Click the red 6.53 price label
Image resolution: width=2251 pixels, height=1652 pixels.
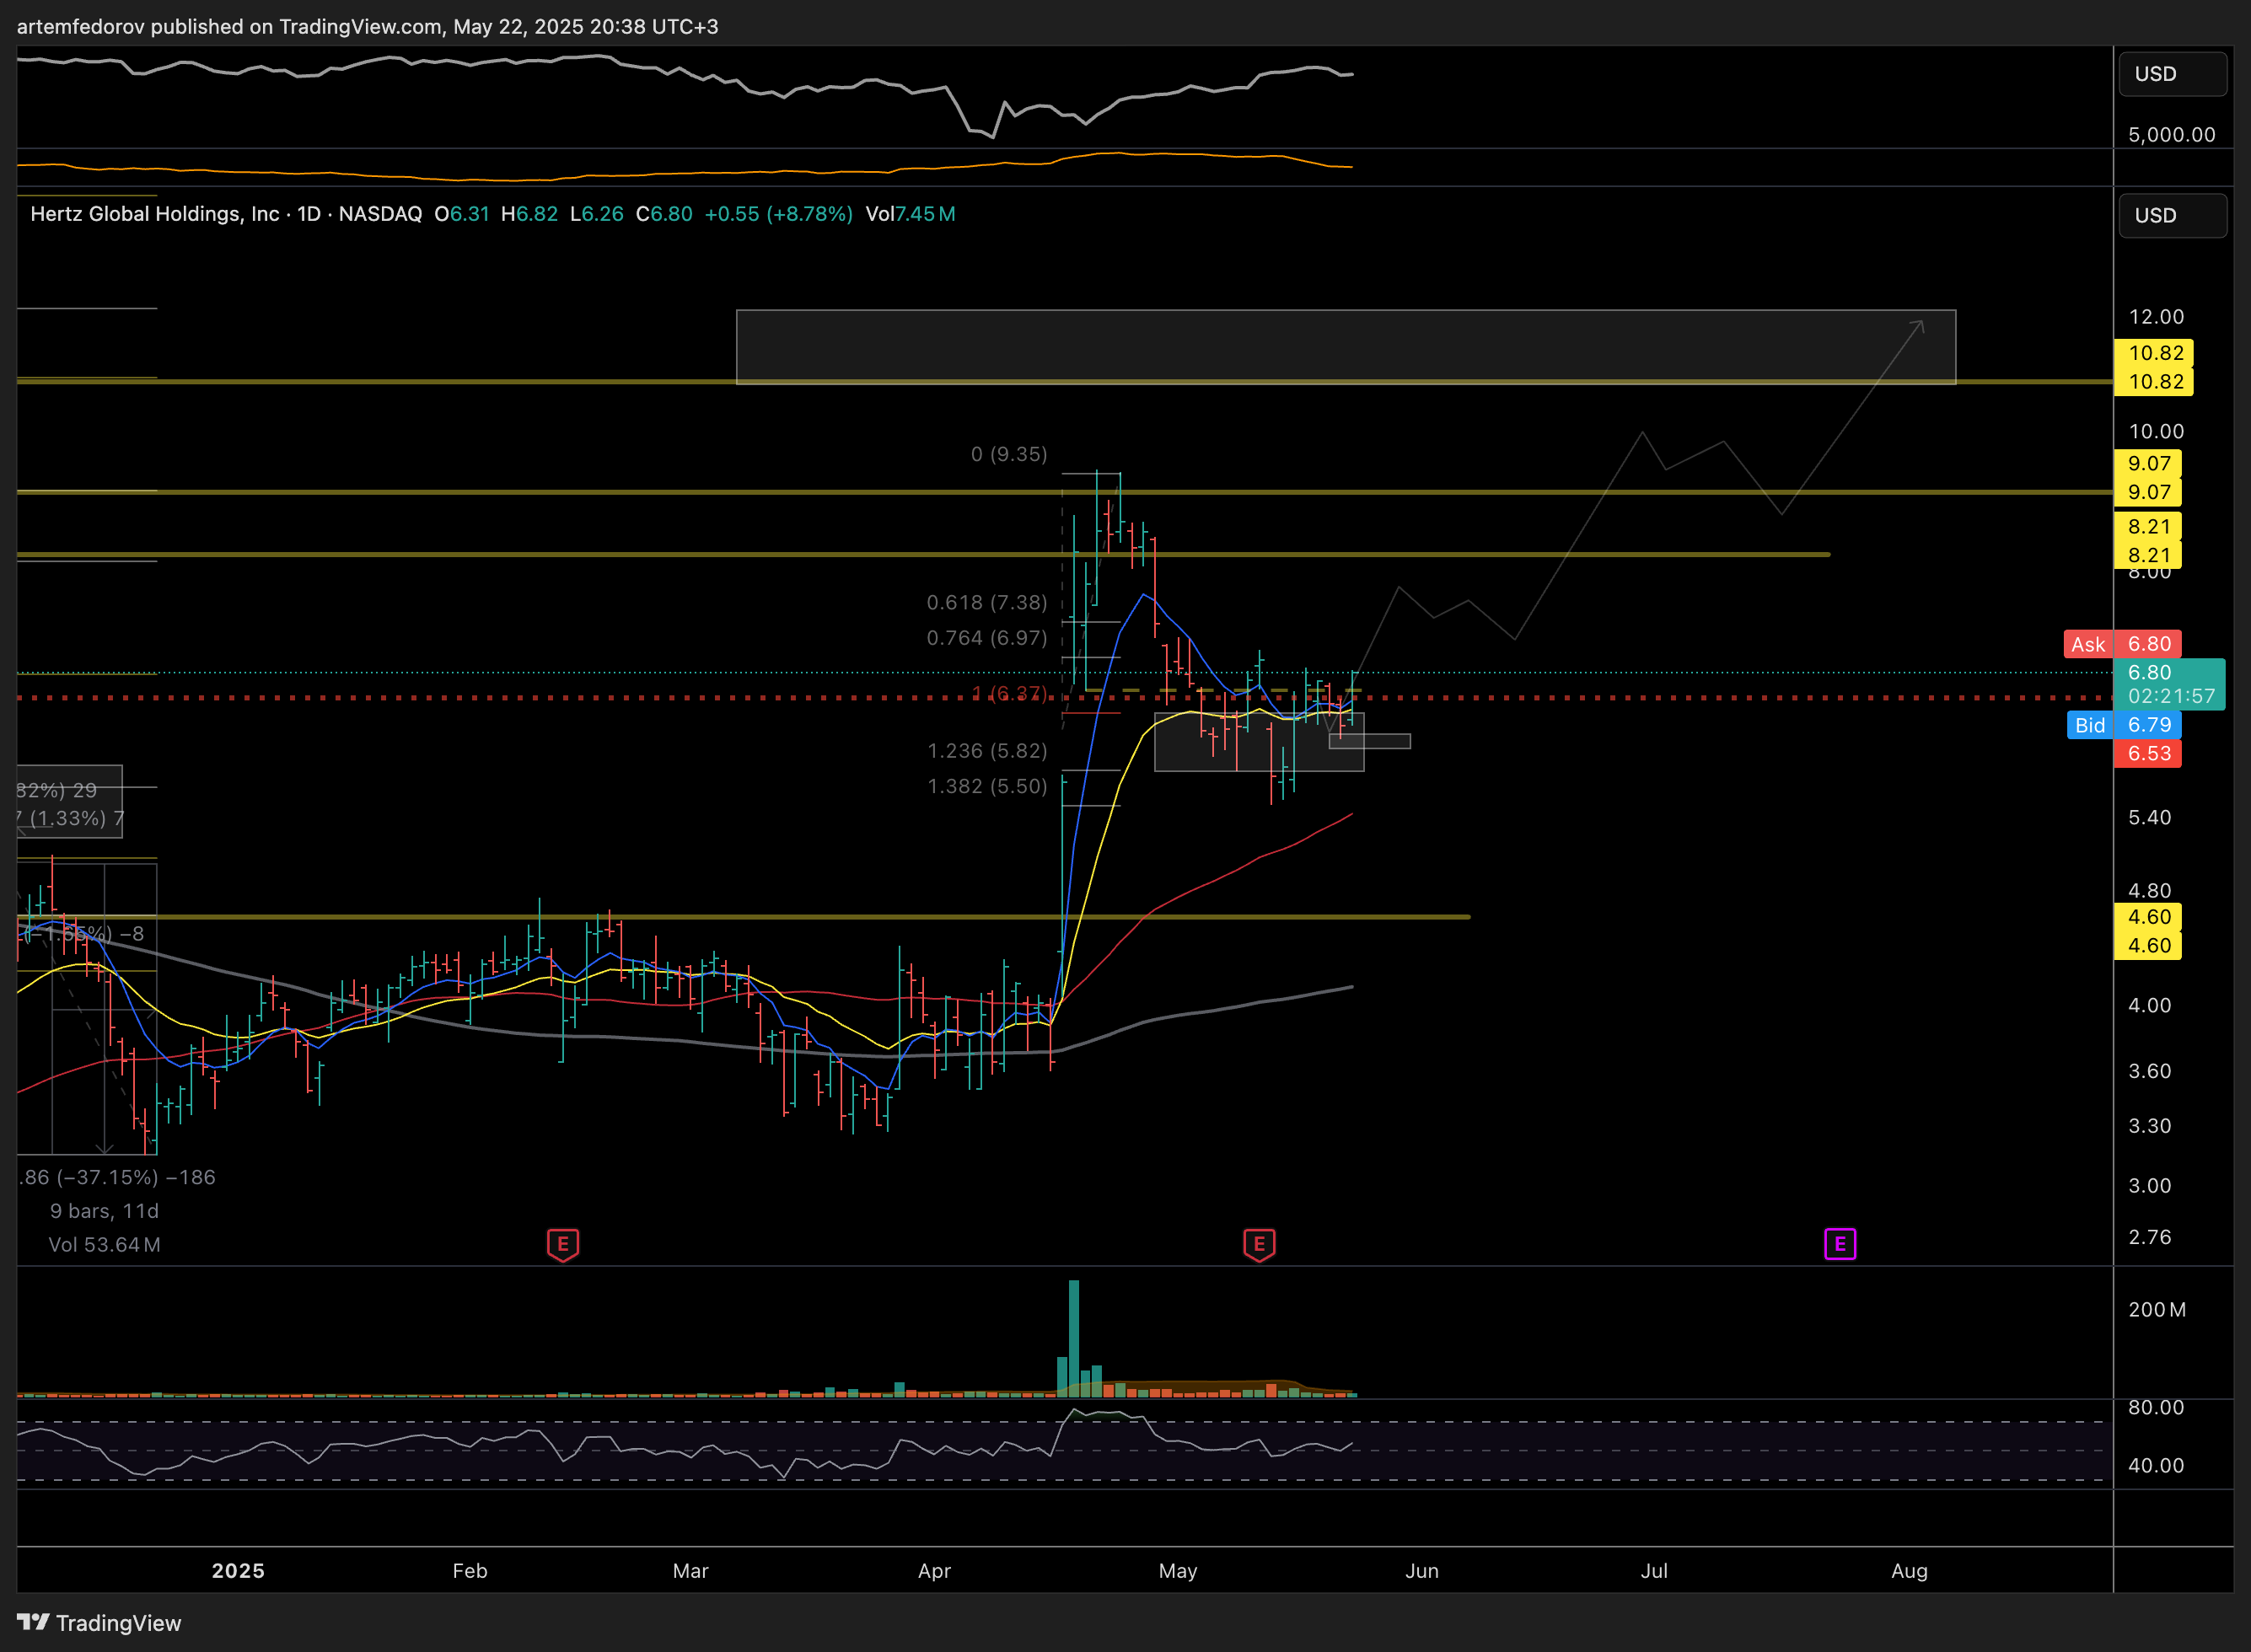click(2148, 753)
